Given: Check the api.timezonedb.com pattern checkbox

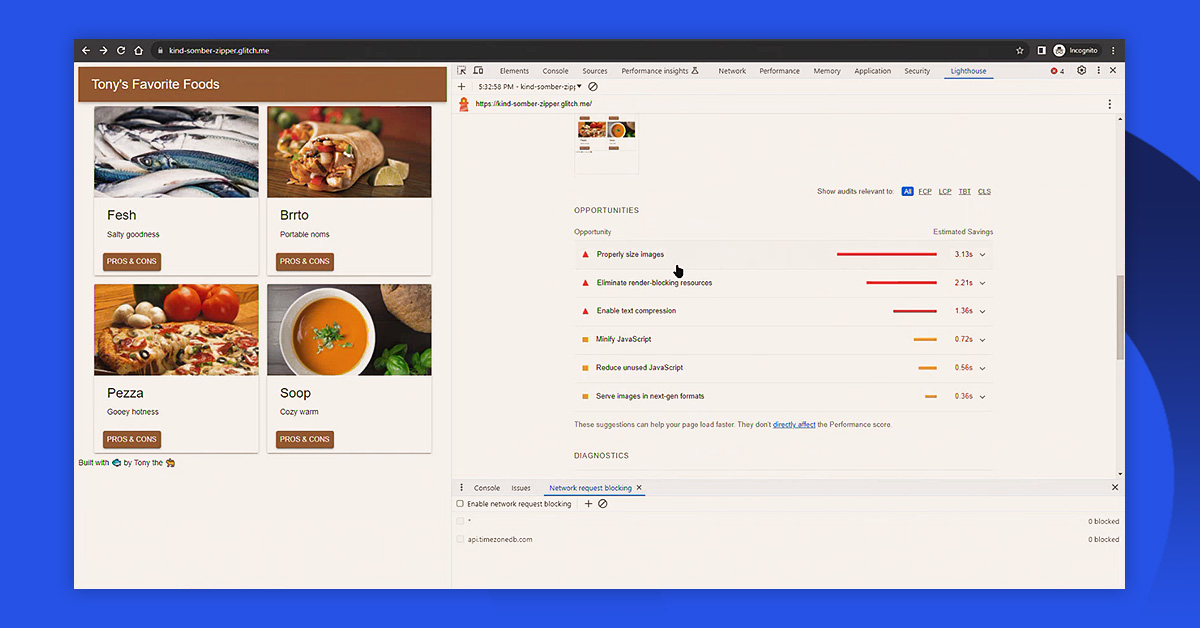Looking at the screenshot, I should coord(460,539).
